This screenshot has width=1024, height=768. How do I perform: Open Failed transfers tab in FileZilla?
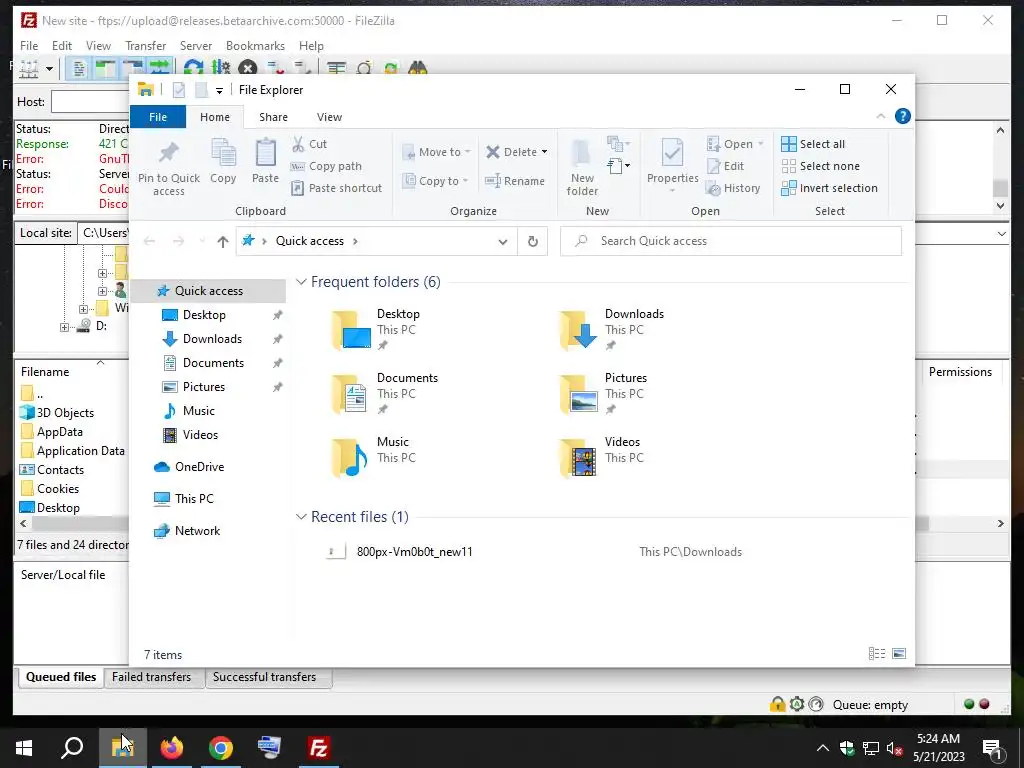coord(152,677)
